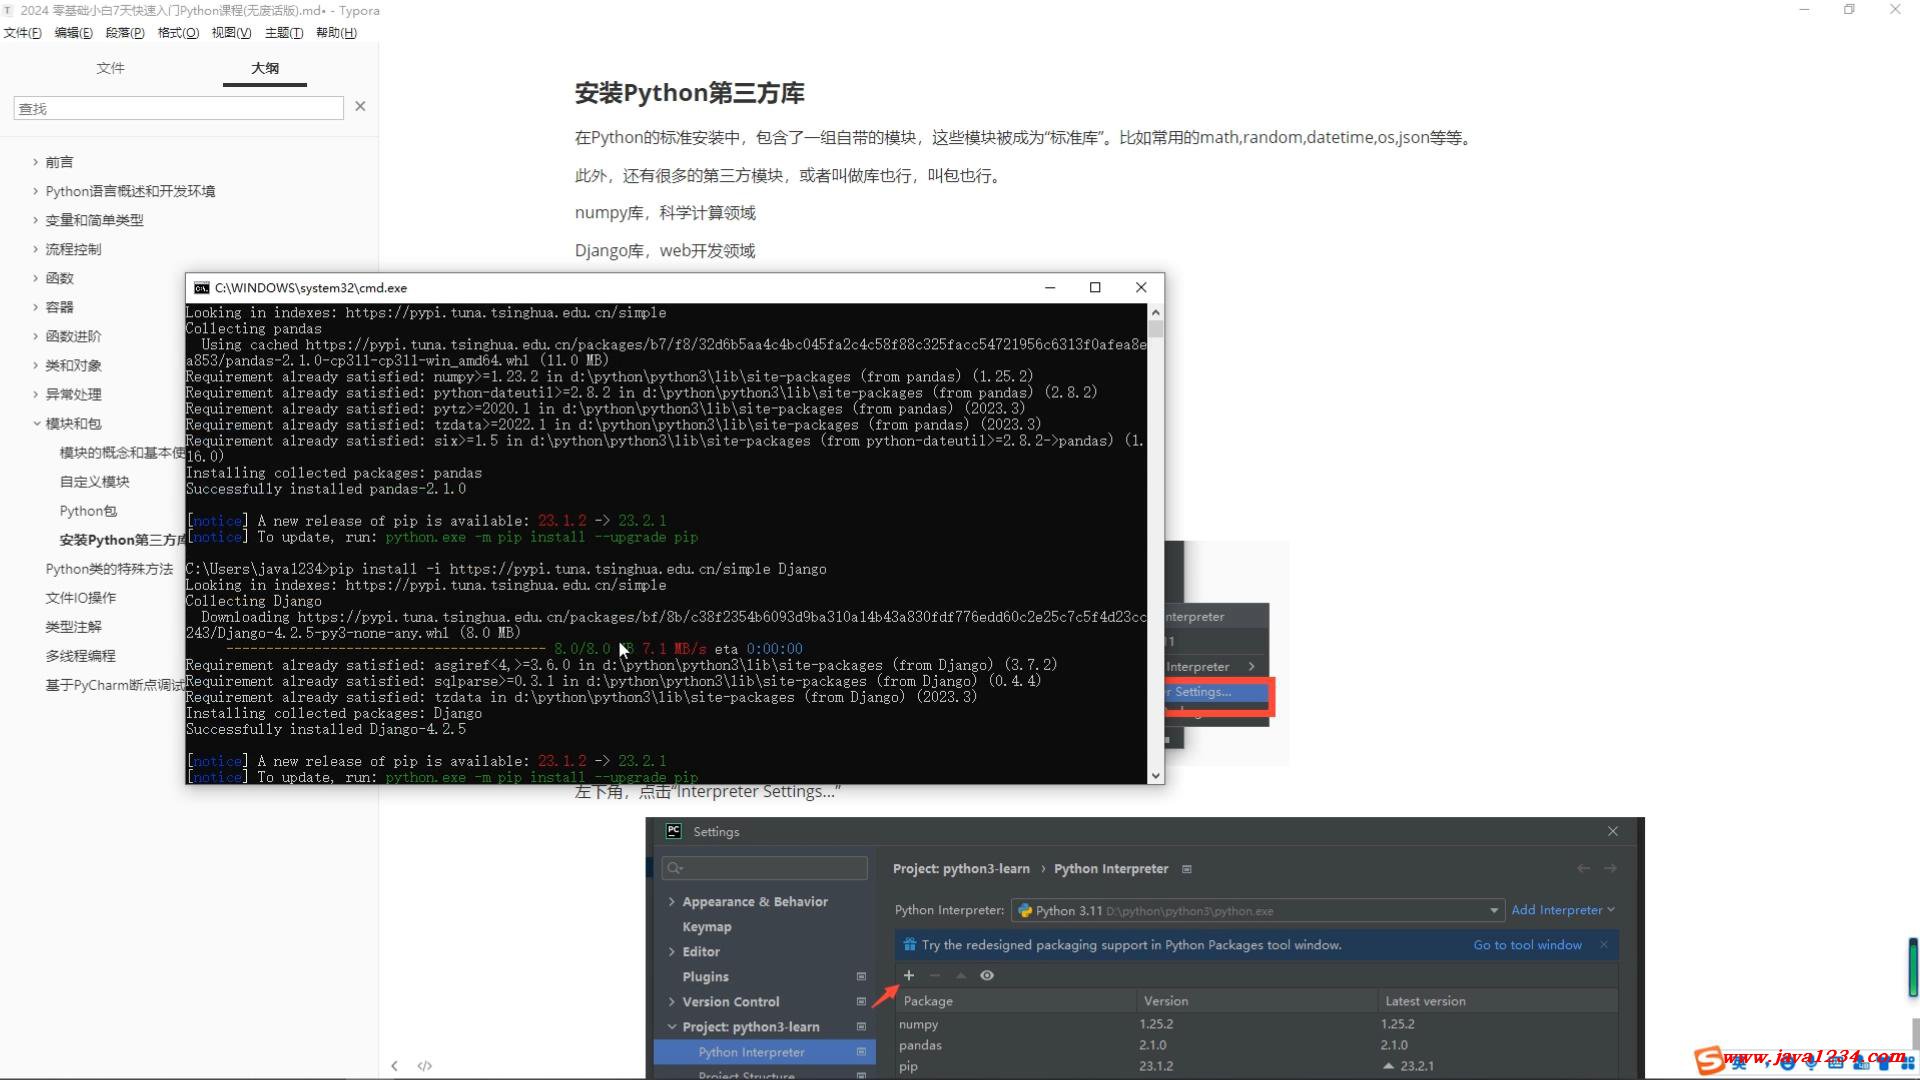Click 'Go to tool window' link in Settings image

pyautogui.click(x=1527, y=945)
